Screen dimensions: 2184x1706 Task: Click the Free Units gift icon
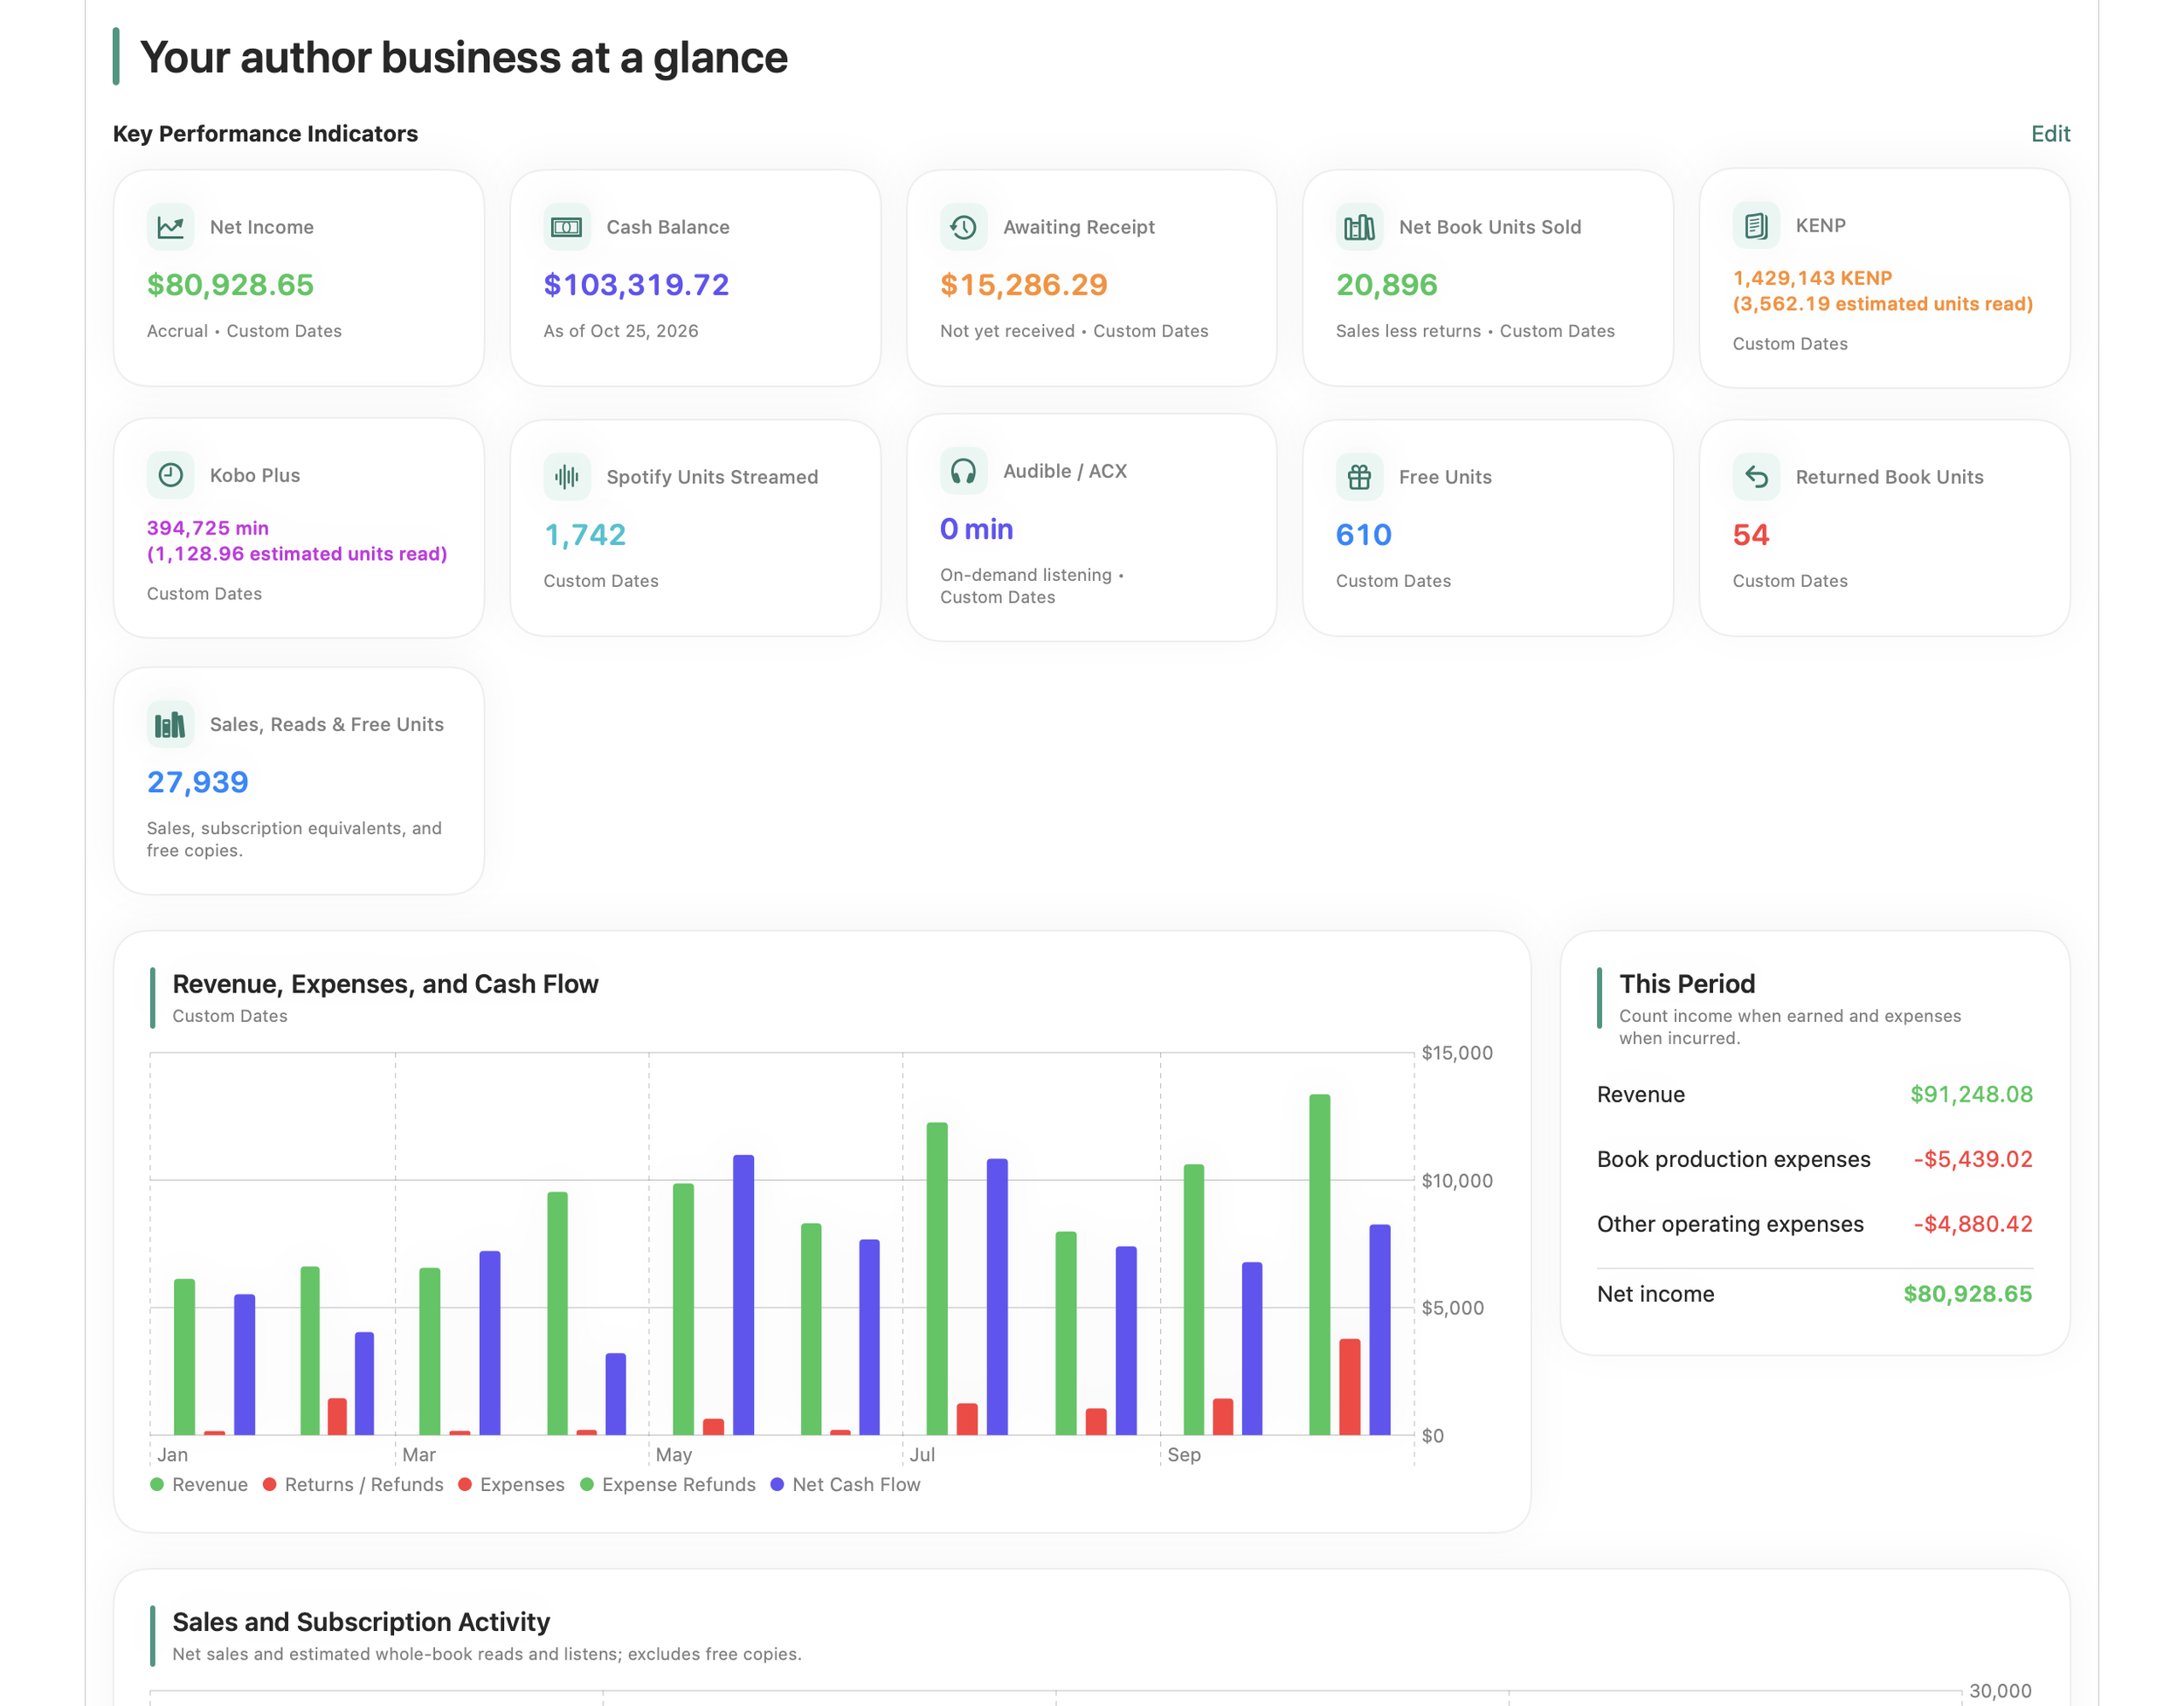coord(1359,477)
